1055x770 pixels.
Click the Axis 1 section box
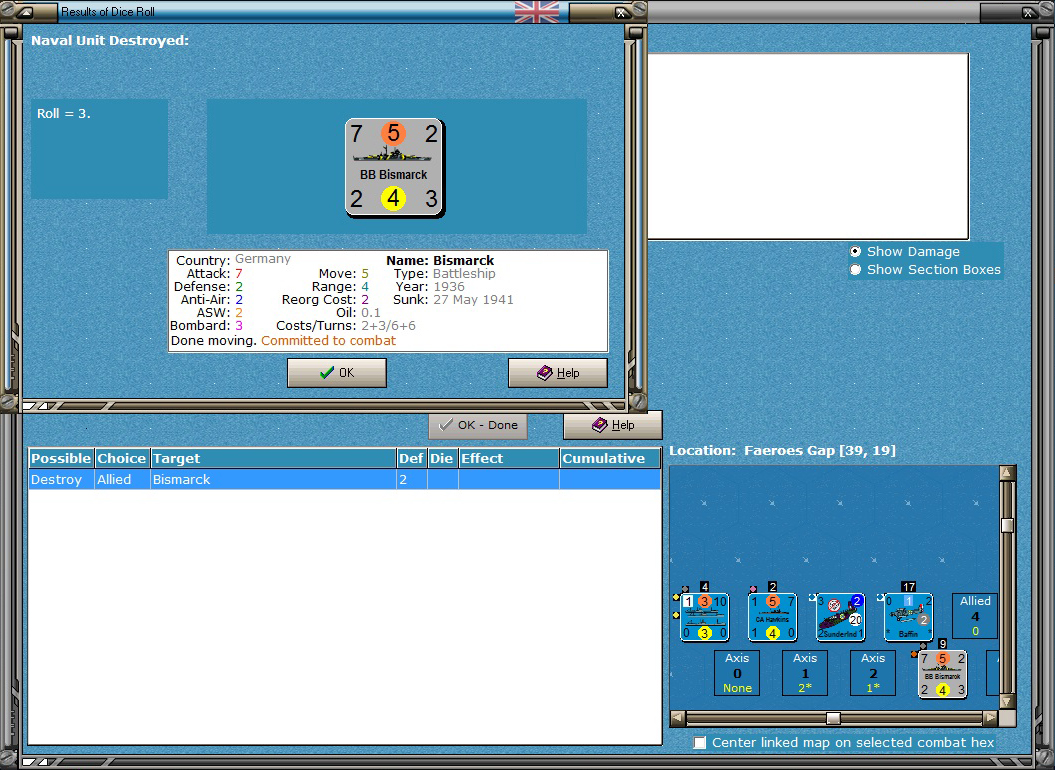pyautogui.click(x=805, y=673)
